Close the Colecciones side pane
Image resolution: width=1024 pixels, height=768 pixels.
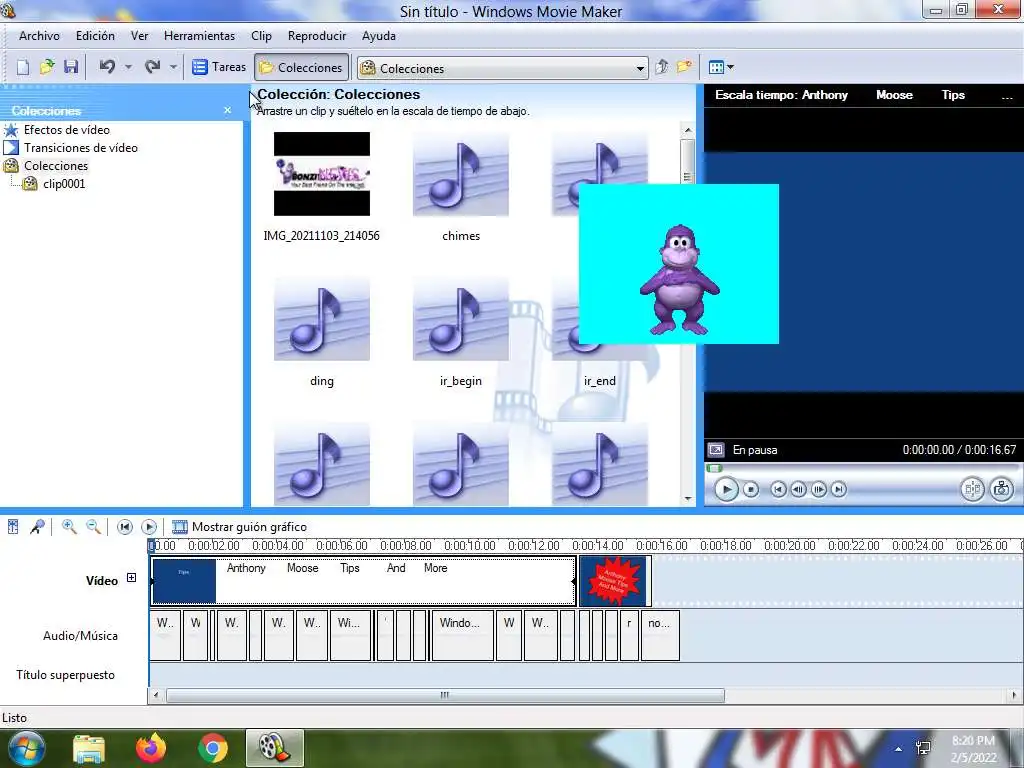coord(227,110)
